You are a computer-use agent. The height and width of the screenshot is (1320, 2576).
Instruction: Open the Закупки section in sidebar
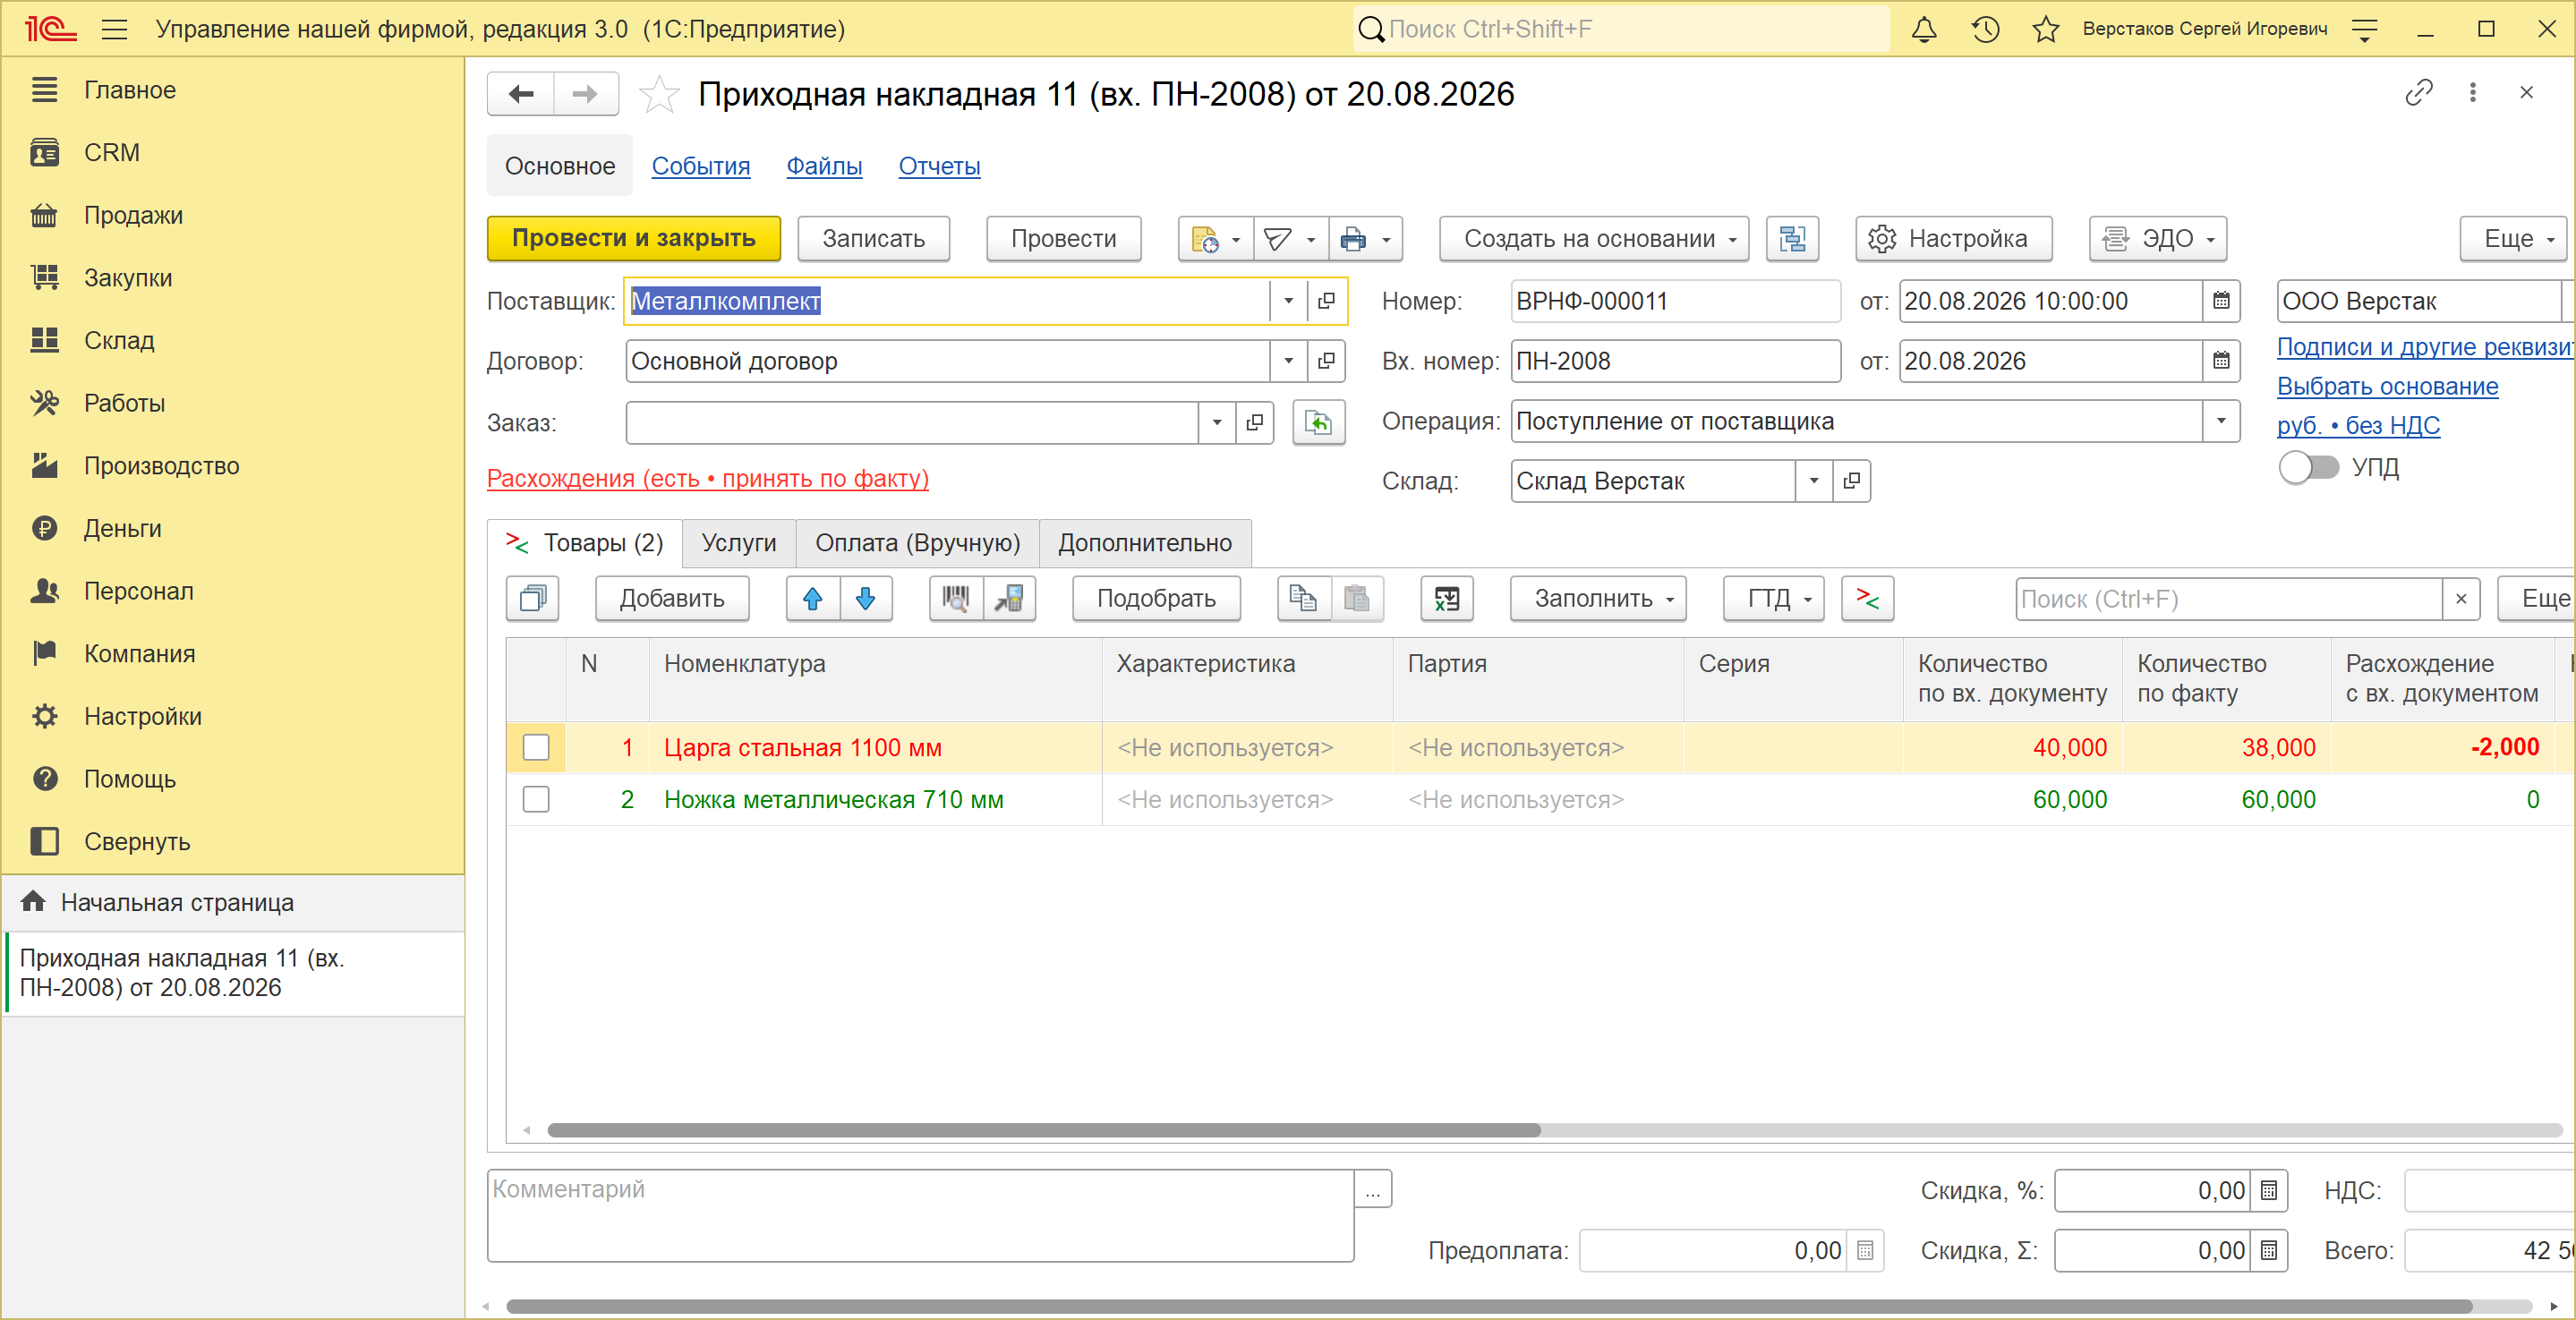128,278
